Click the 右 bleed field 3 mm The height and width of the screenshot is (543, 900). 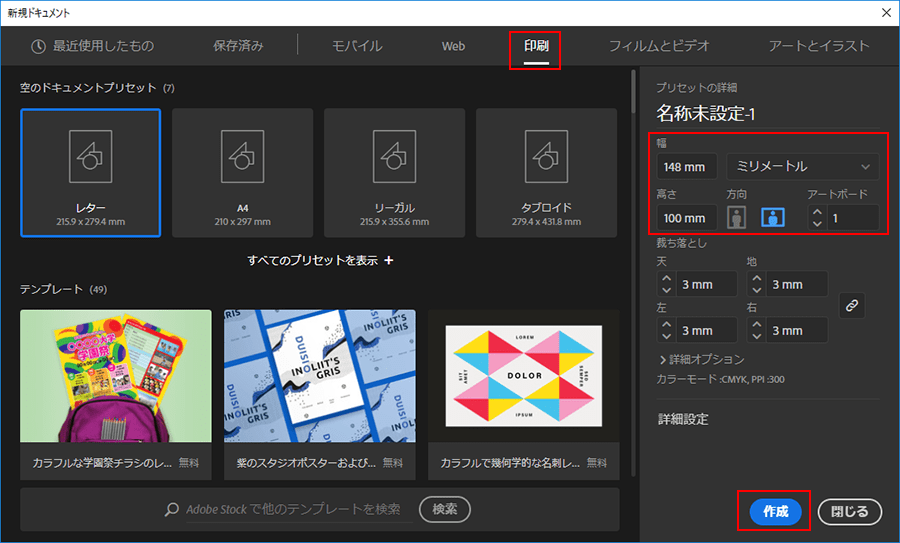click(797, 331)
